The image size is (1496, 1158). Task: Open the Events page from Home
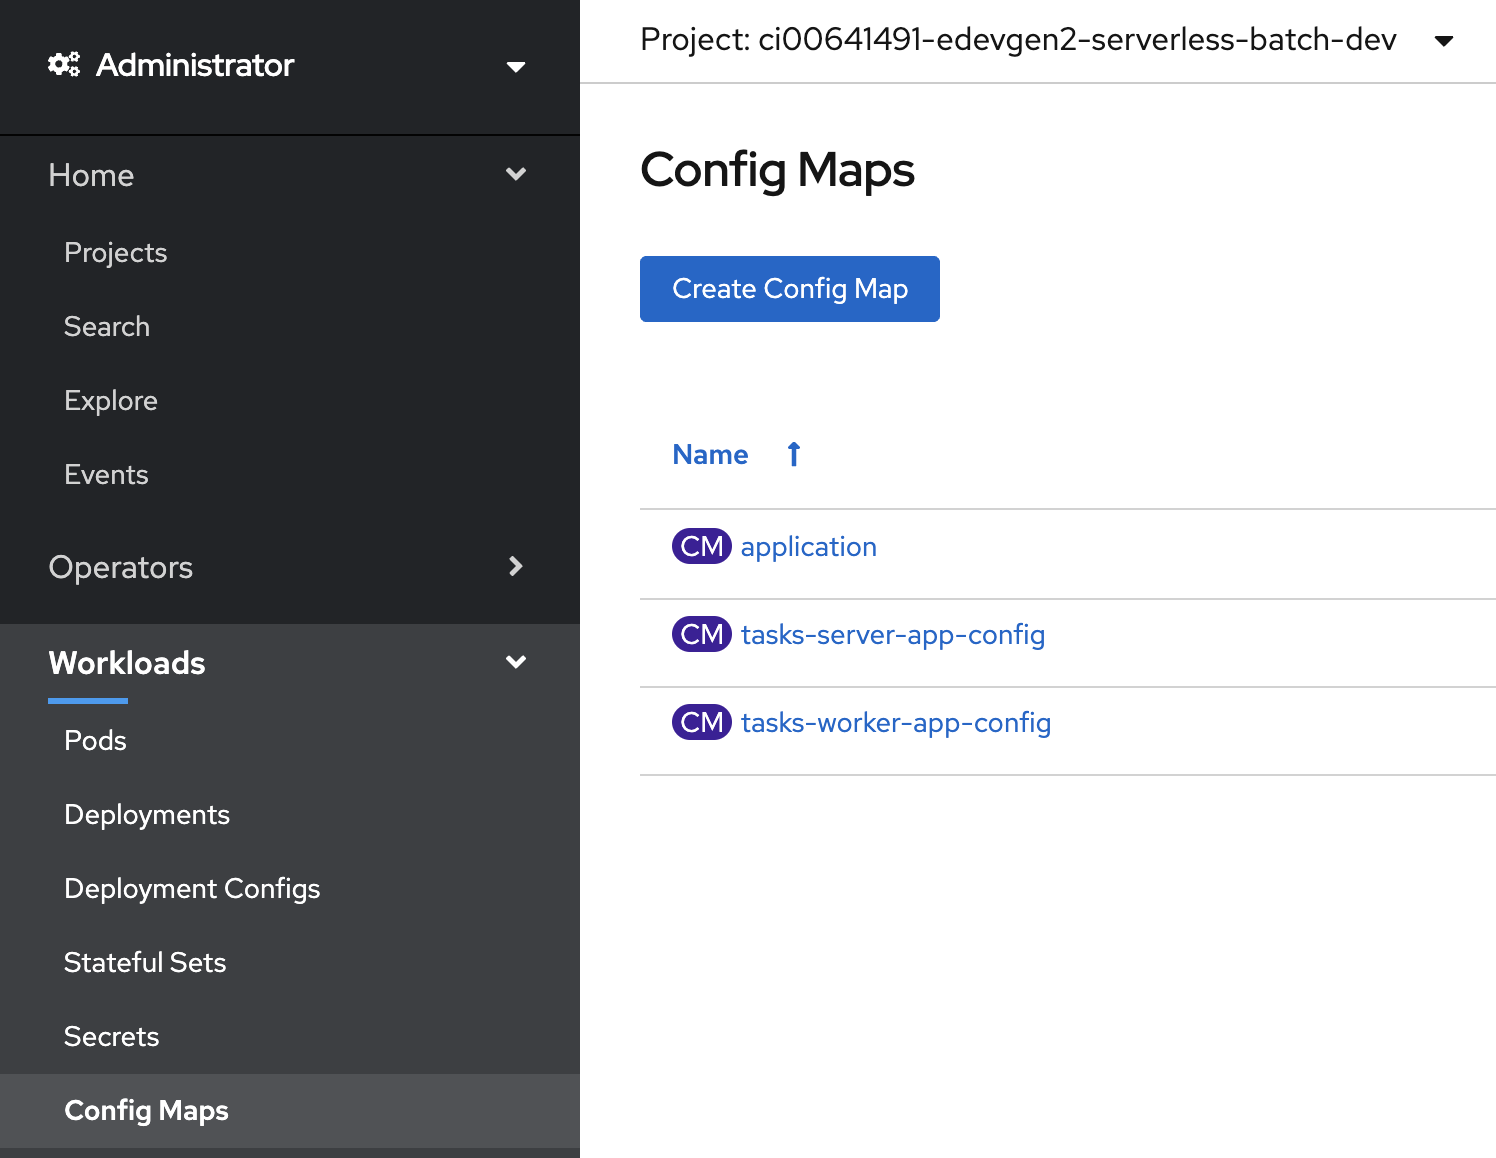coord(106,474)
